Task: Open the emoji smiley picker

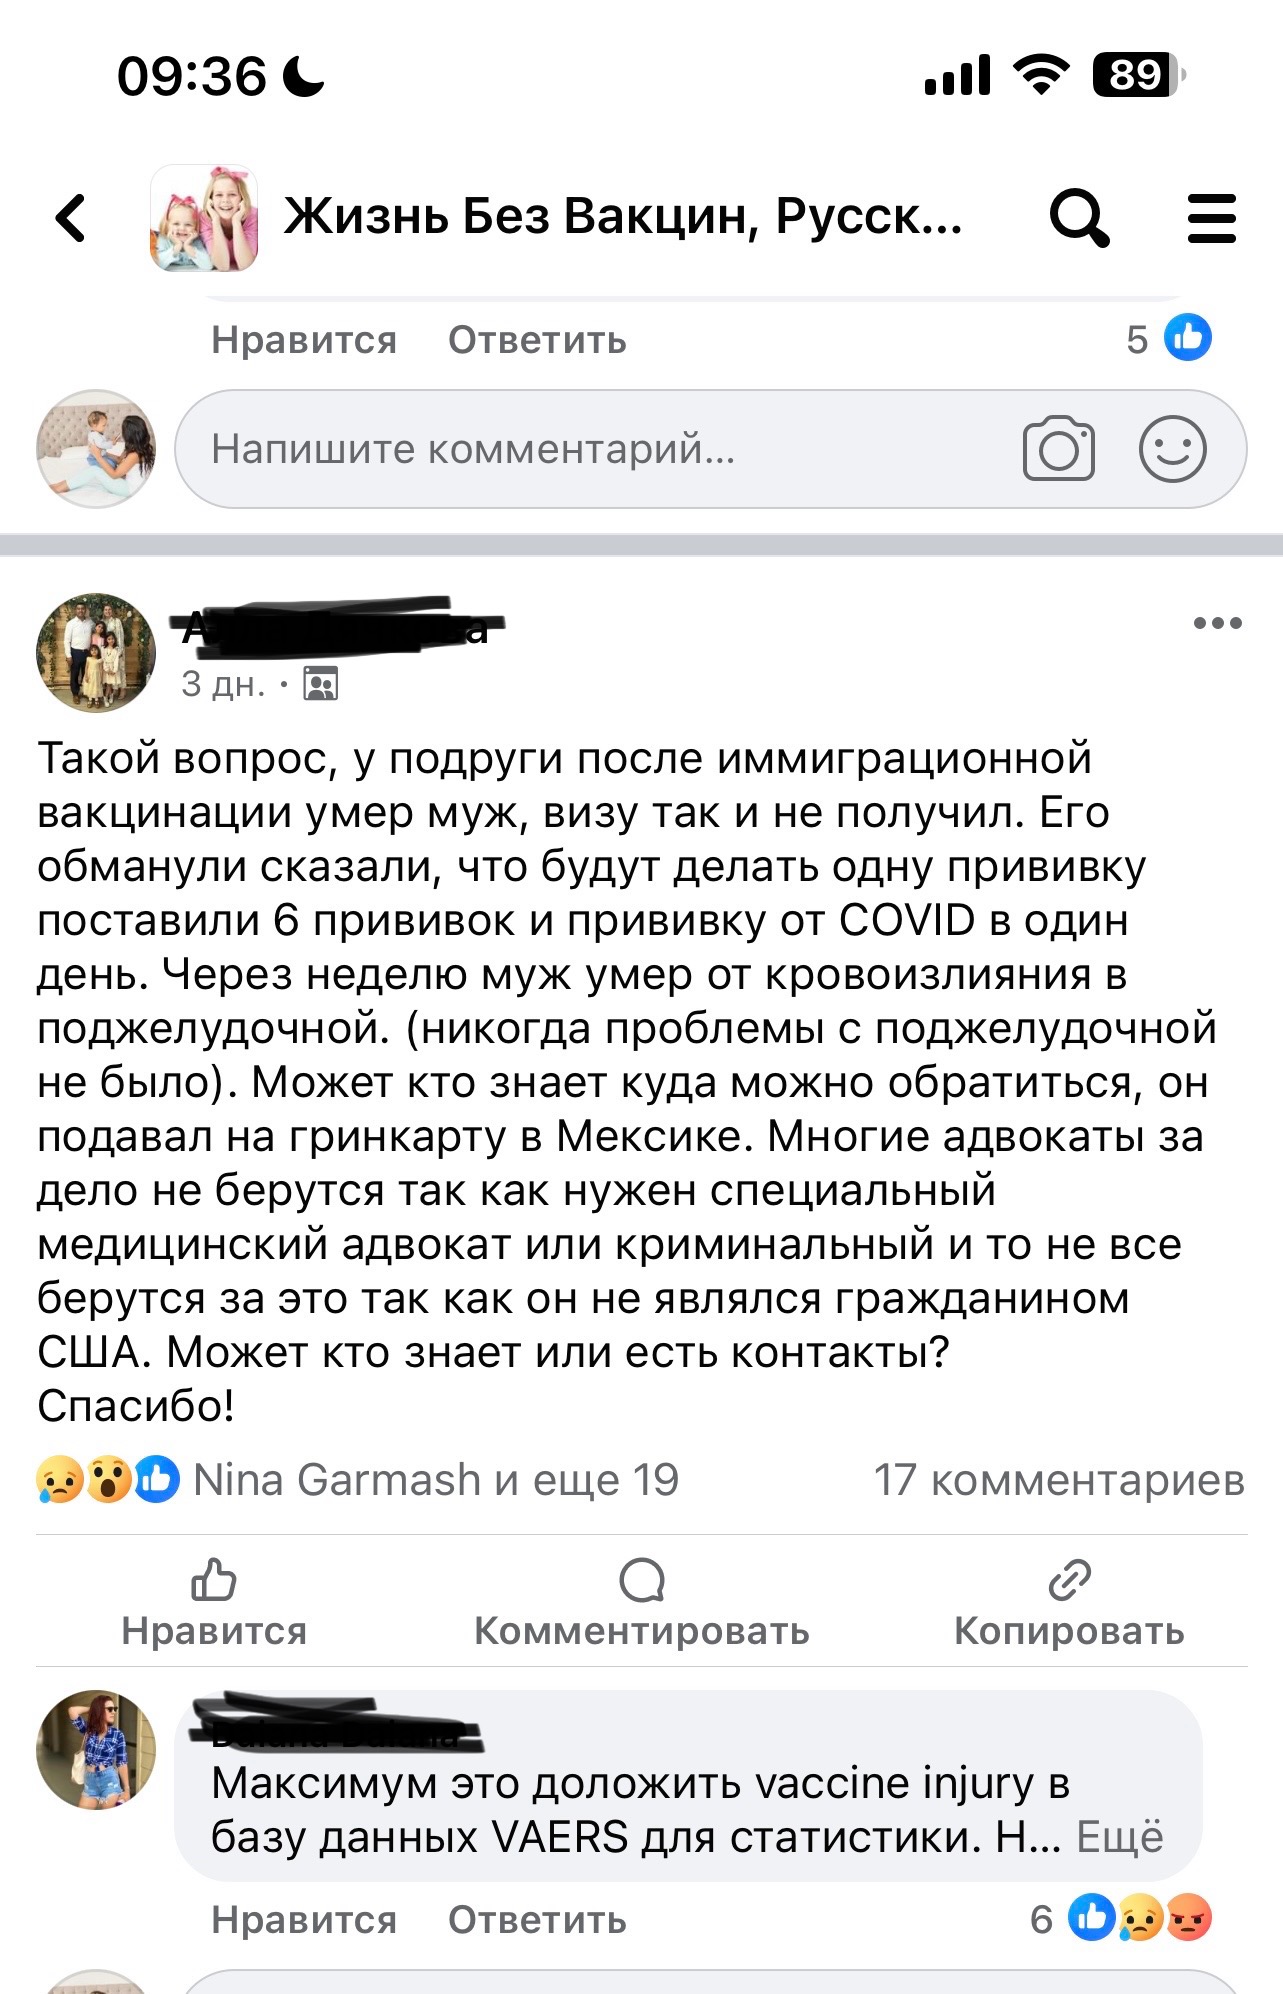Action: [x=1172, y=449]
